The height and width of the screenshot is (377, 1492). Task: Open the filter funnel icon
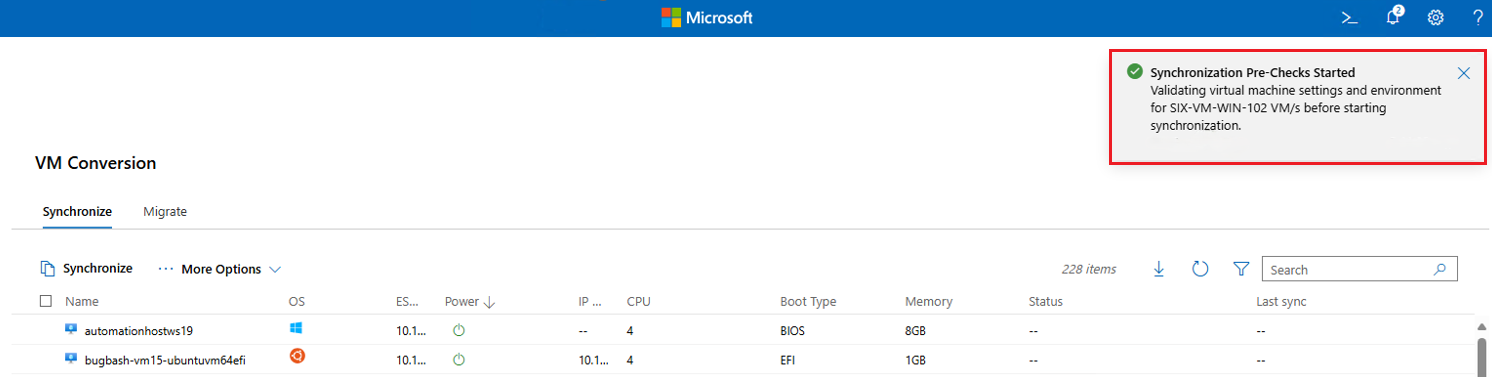pos(1241,269)
